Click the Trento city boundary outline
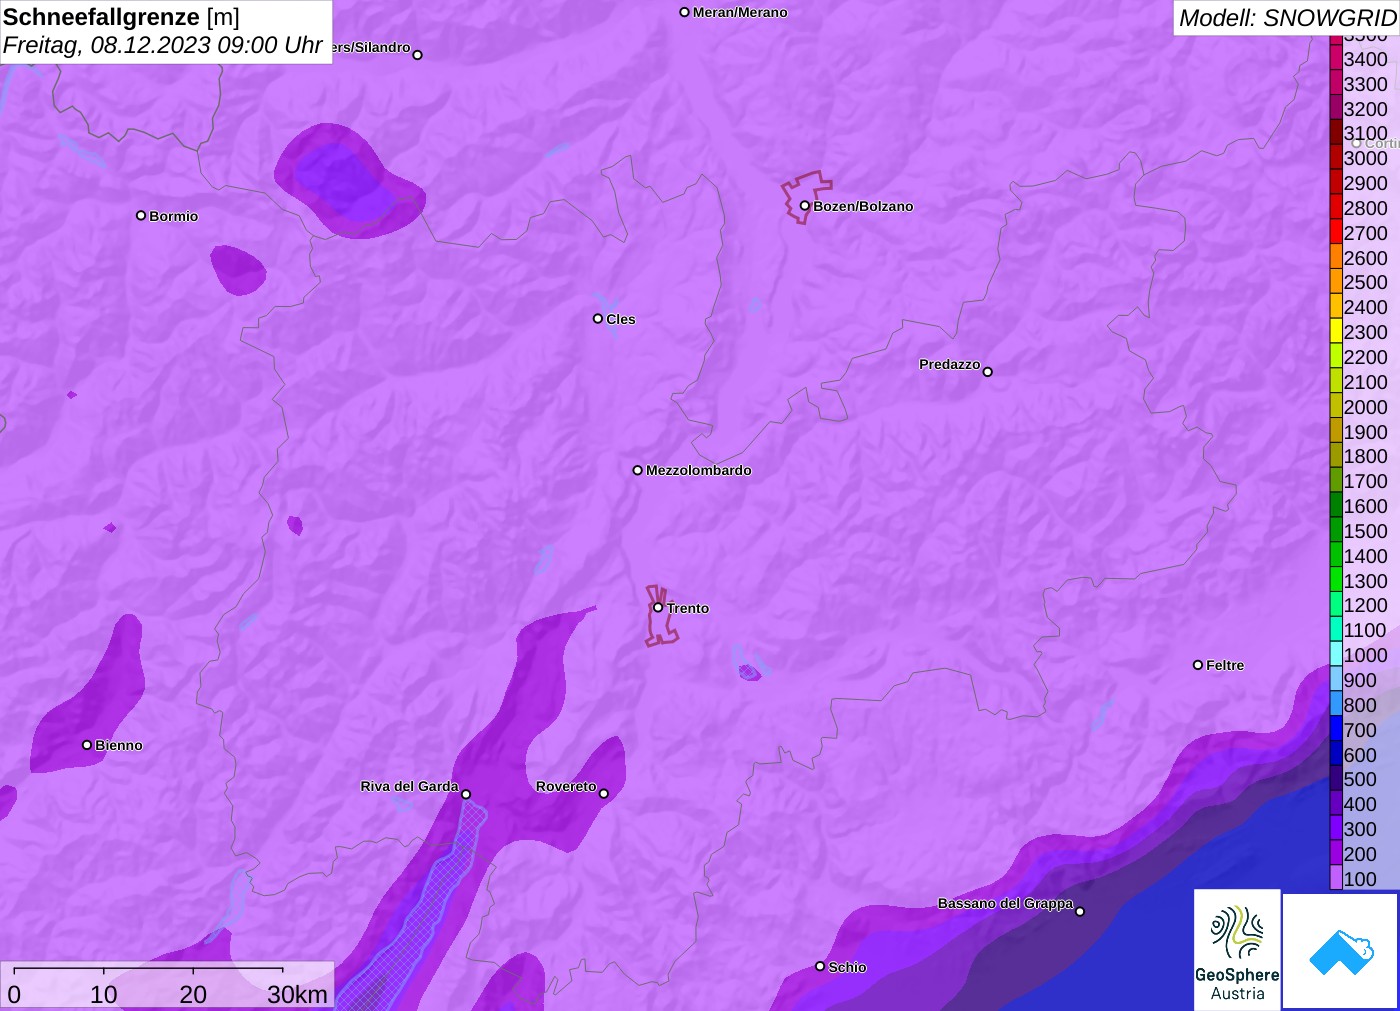 [661, 616]
